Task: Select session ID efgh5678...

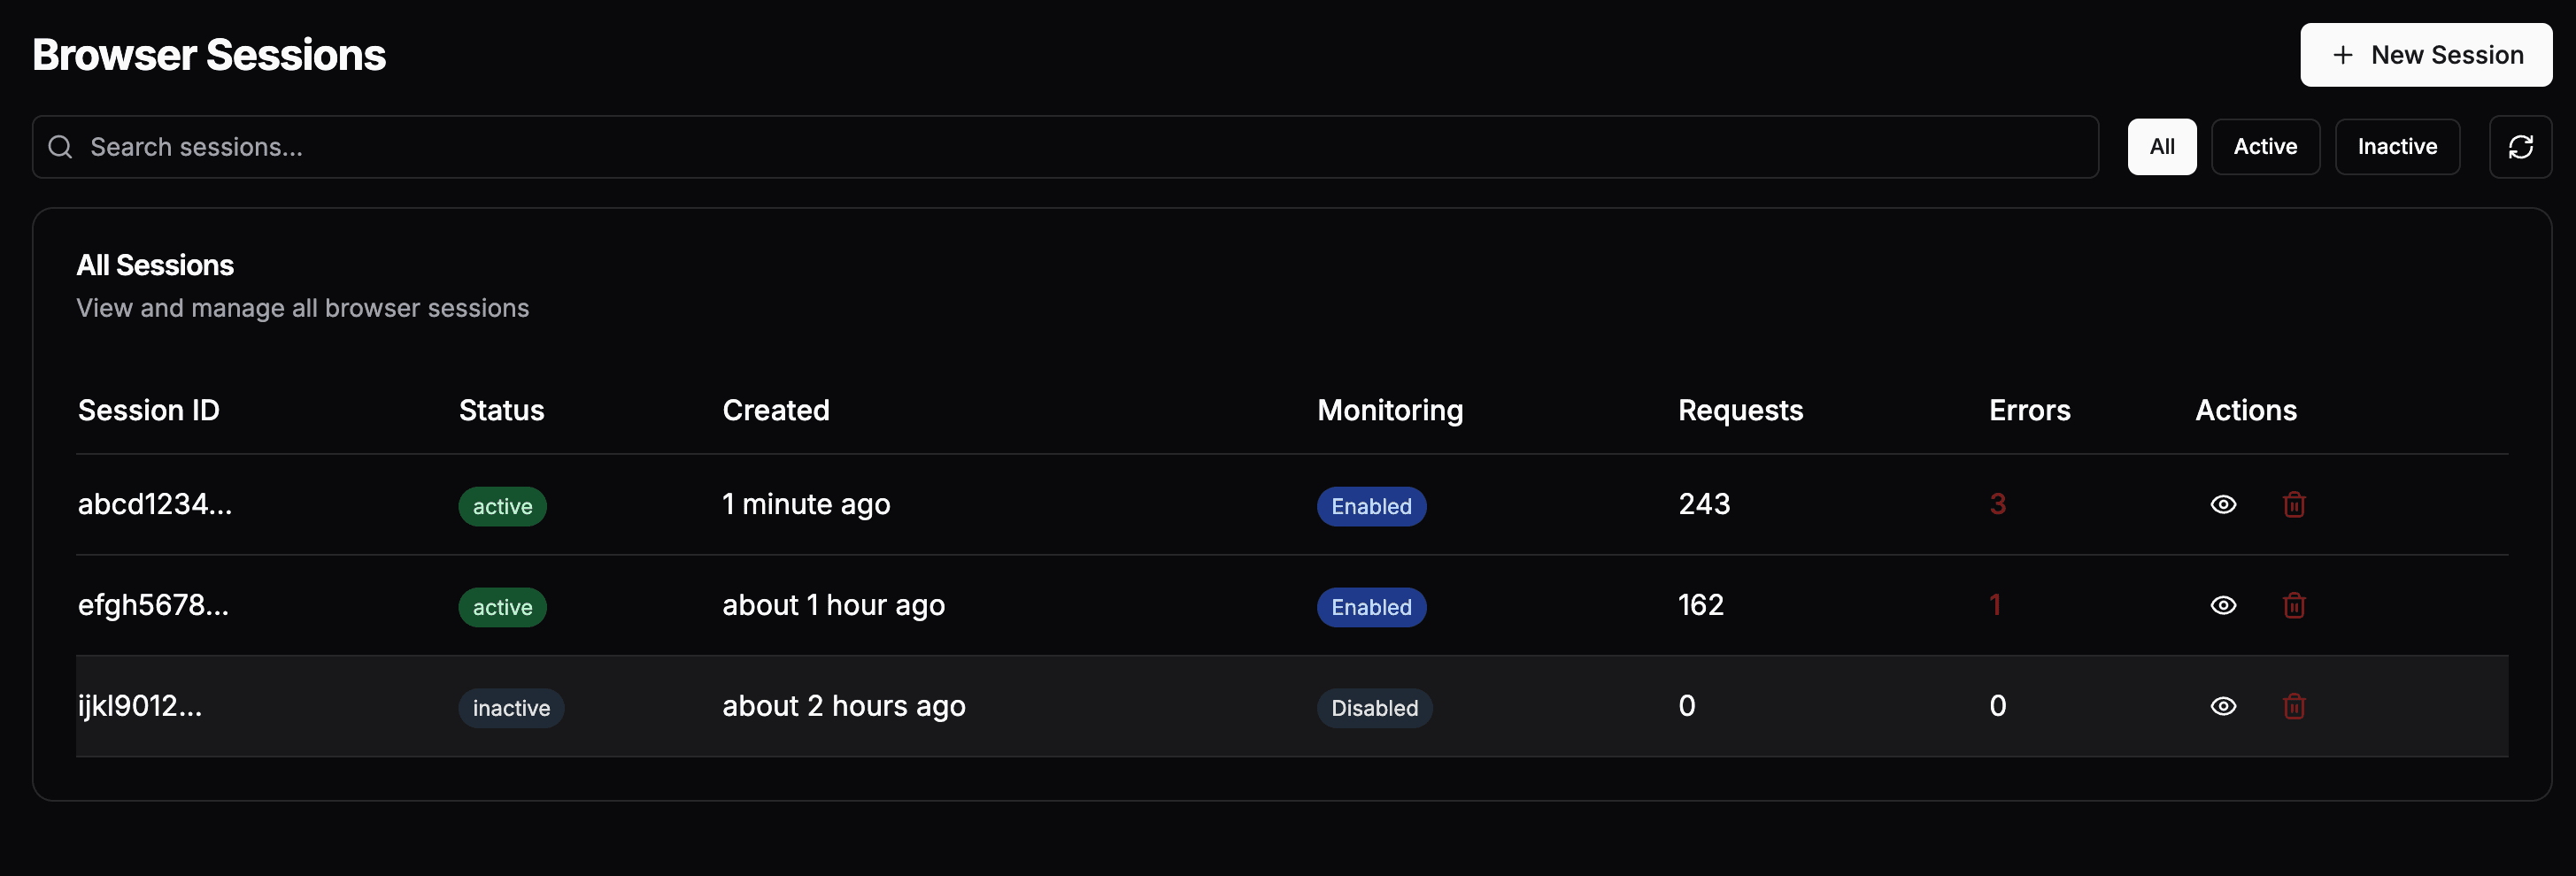Action: coord(153,605)
